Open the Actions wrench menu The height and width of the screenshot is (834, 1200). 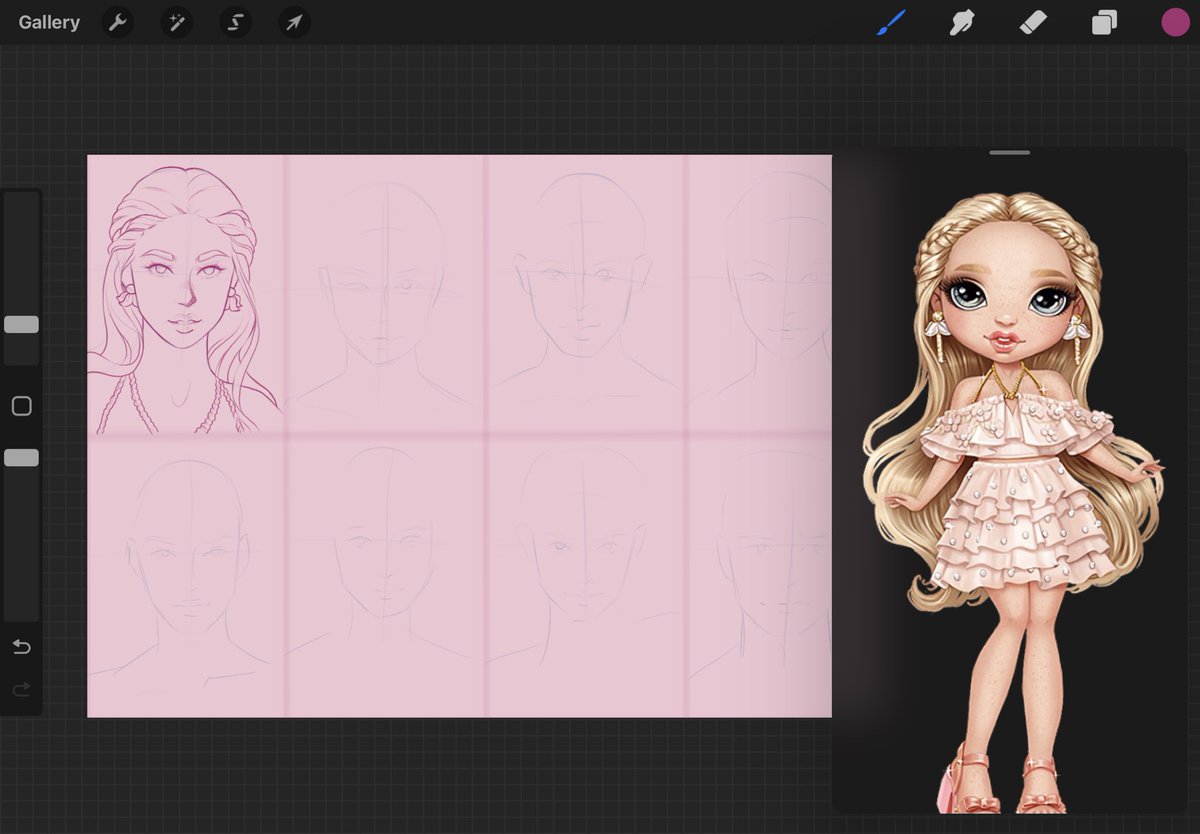[x=118, y=22]
